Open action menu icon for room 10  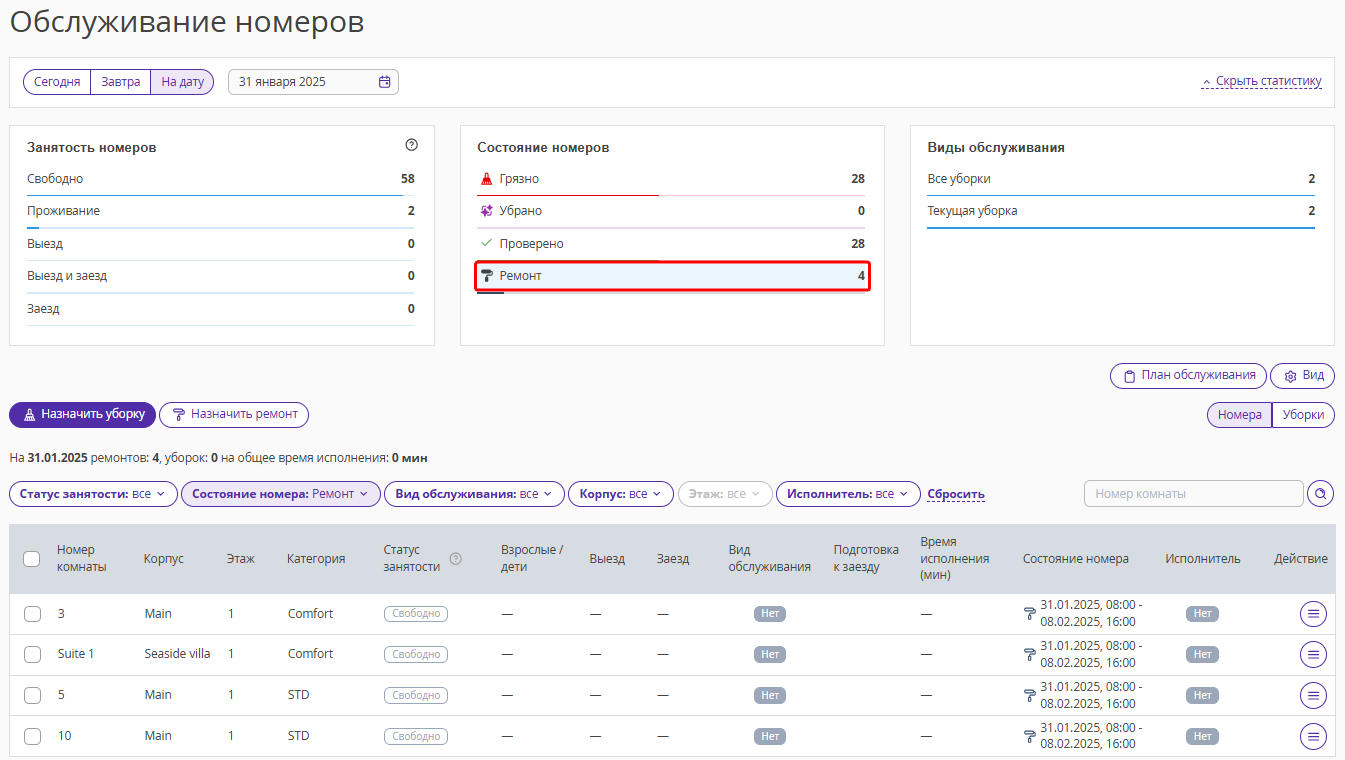click(x=1313, y=736)
